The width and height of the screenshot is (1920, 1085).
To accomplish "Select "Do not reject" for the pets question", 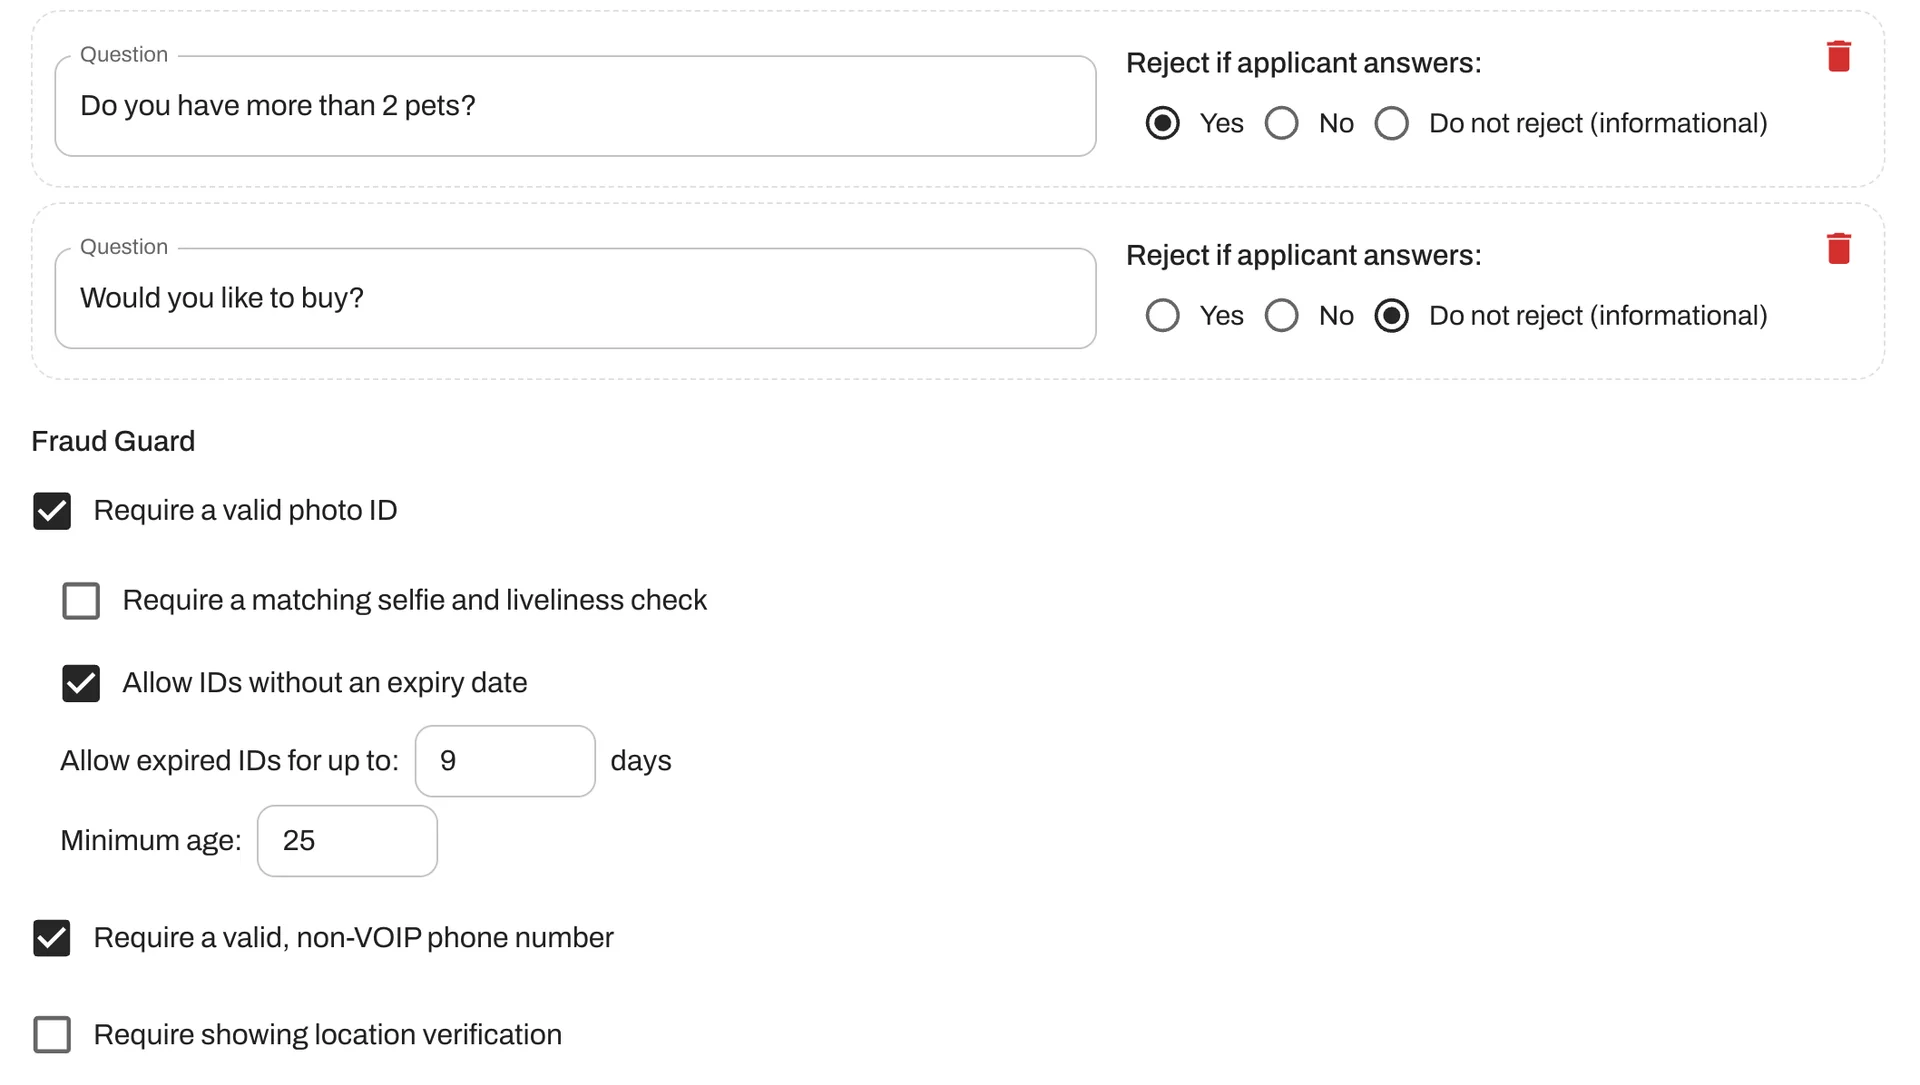I will click(x=1391, y=123).
